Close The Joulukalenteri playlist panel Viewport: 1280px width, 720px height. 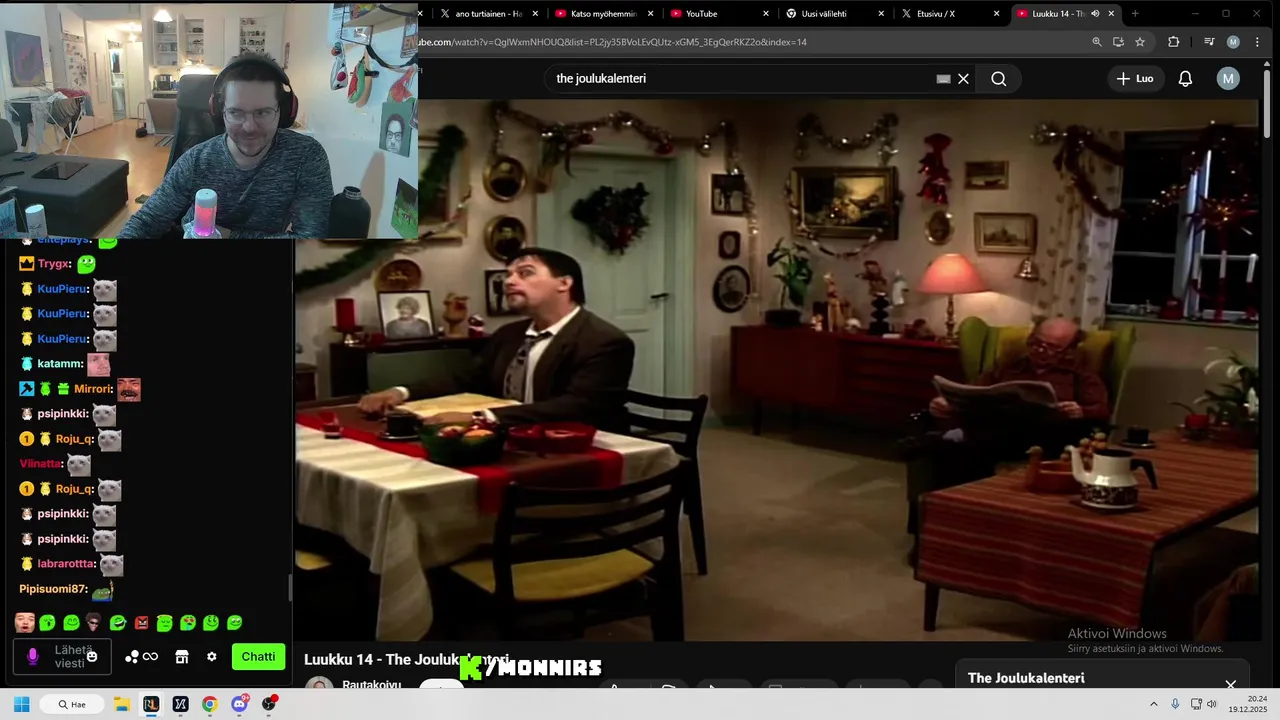tap(1231, 685)
